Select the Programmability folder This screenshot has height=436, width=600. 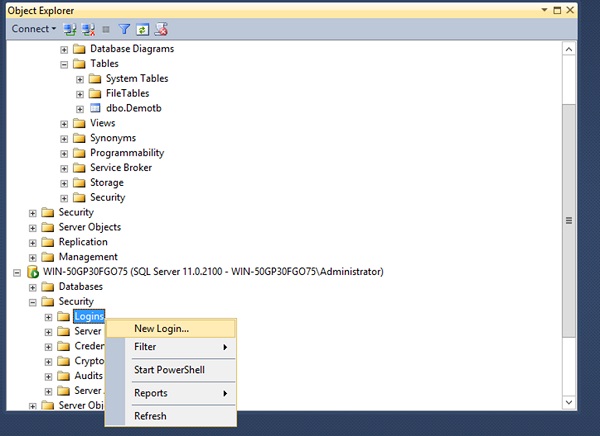tap(126, 153)
